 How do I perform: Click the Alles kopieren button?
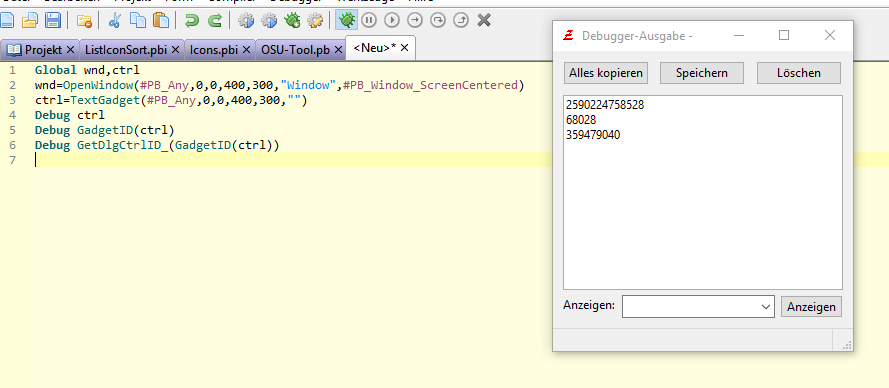tap(606, 73)
